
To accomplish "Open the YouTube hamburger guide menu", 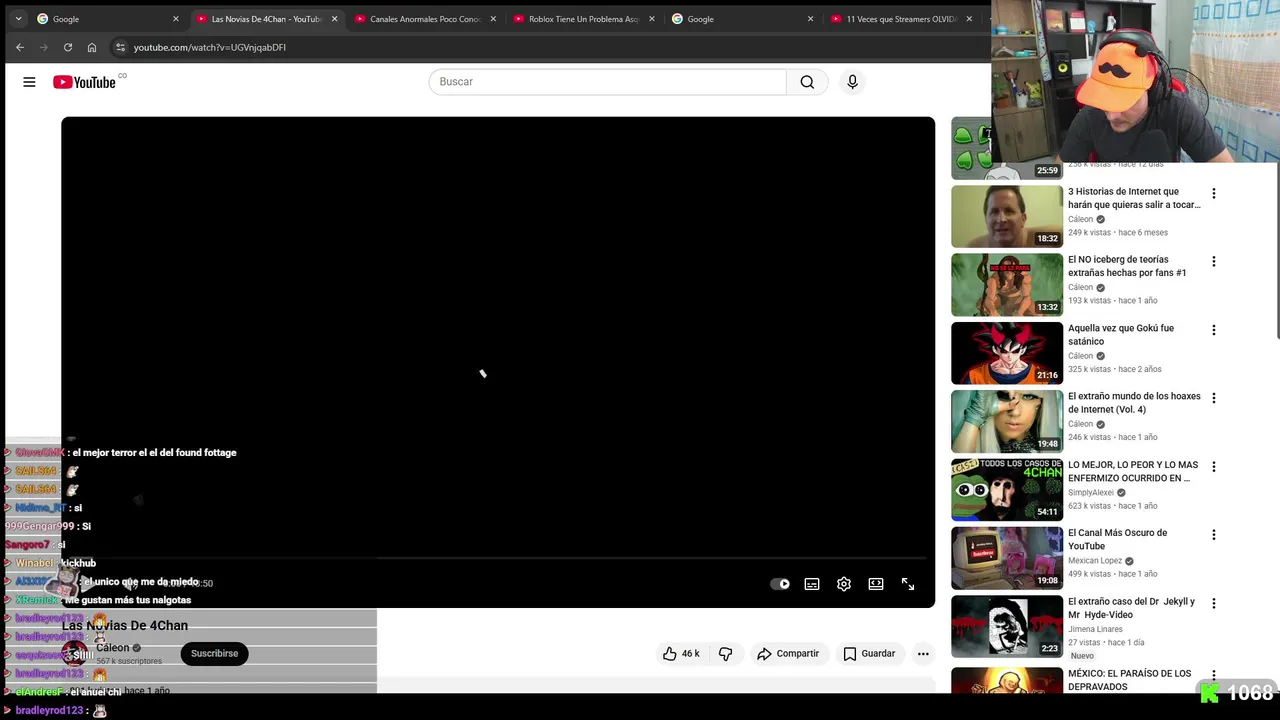I will pyautogui.click(x=29, y=82).
